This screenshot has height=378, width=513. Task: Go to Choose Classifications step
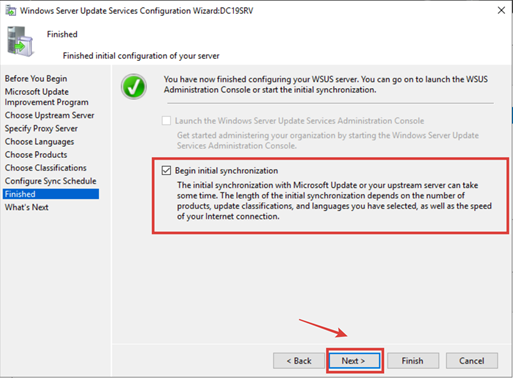coord(46,168)
